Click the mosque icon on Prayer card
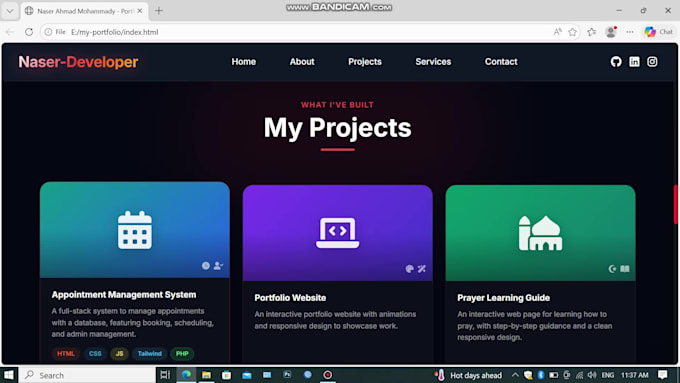The height and width of the screenshot is (383, 680). [x=540, y=233]
